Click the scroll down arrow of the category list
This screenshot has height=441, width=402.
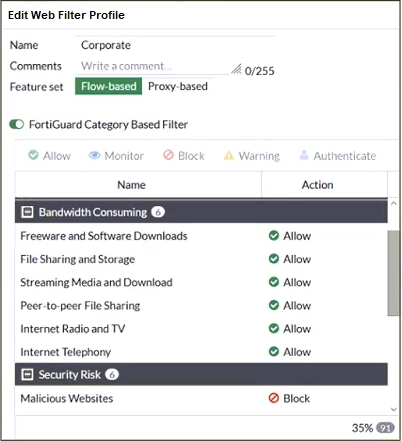[x=394, y=409]
